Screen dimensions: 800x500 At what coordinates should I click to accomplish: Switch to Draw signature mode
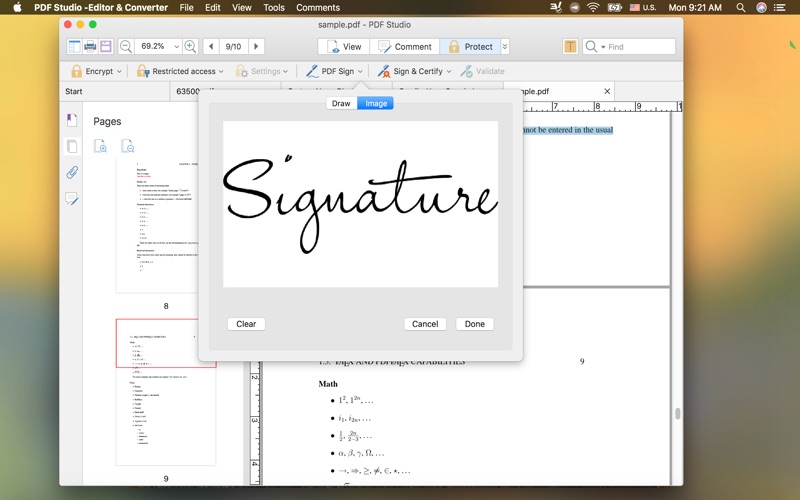341,103
